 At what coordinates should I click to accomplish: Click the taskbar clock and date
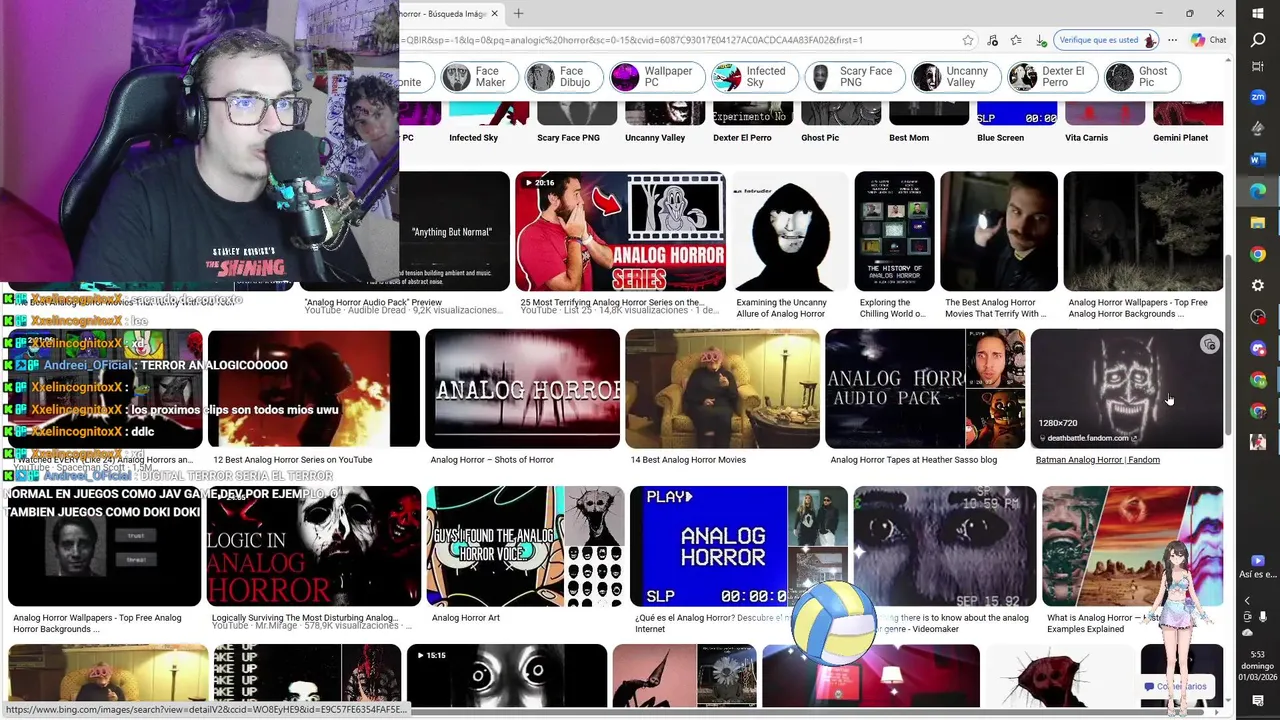click(x=1258, y=666)
